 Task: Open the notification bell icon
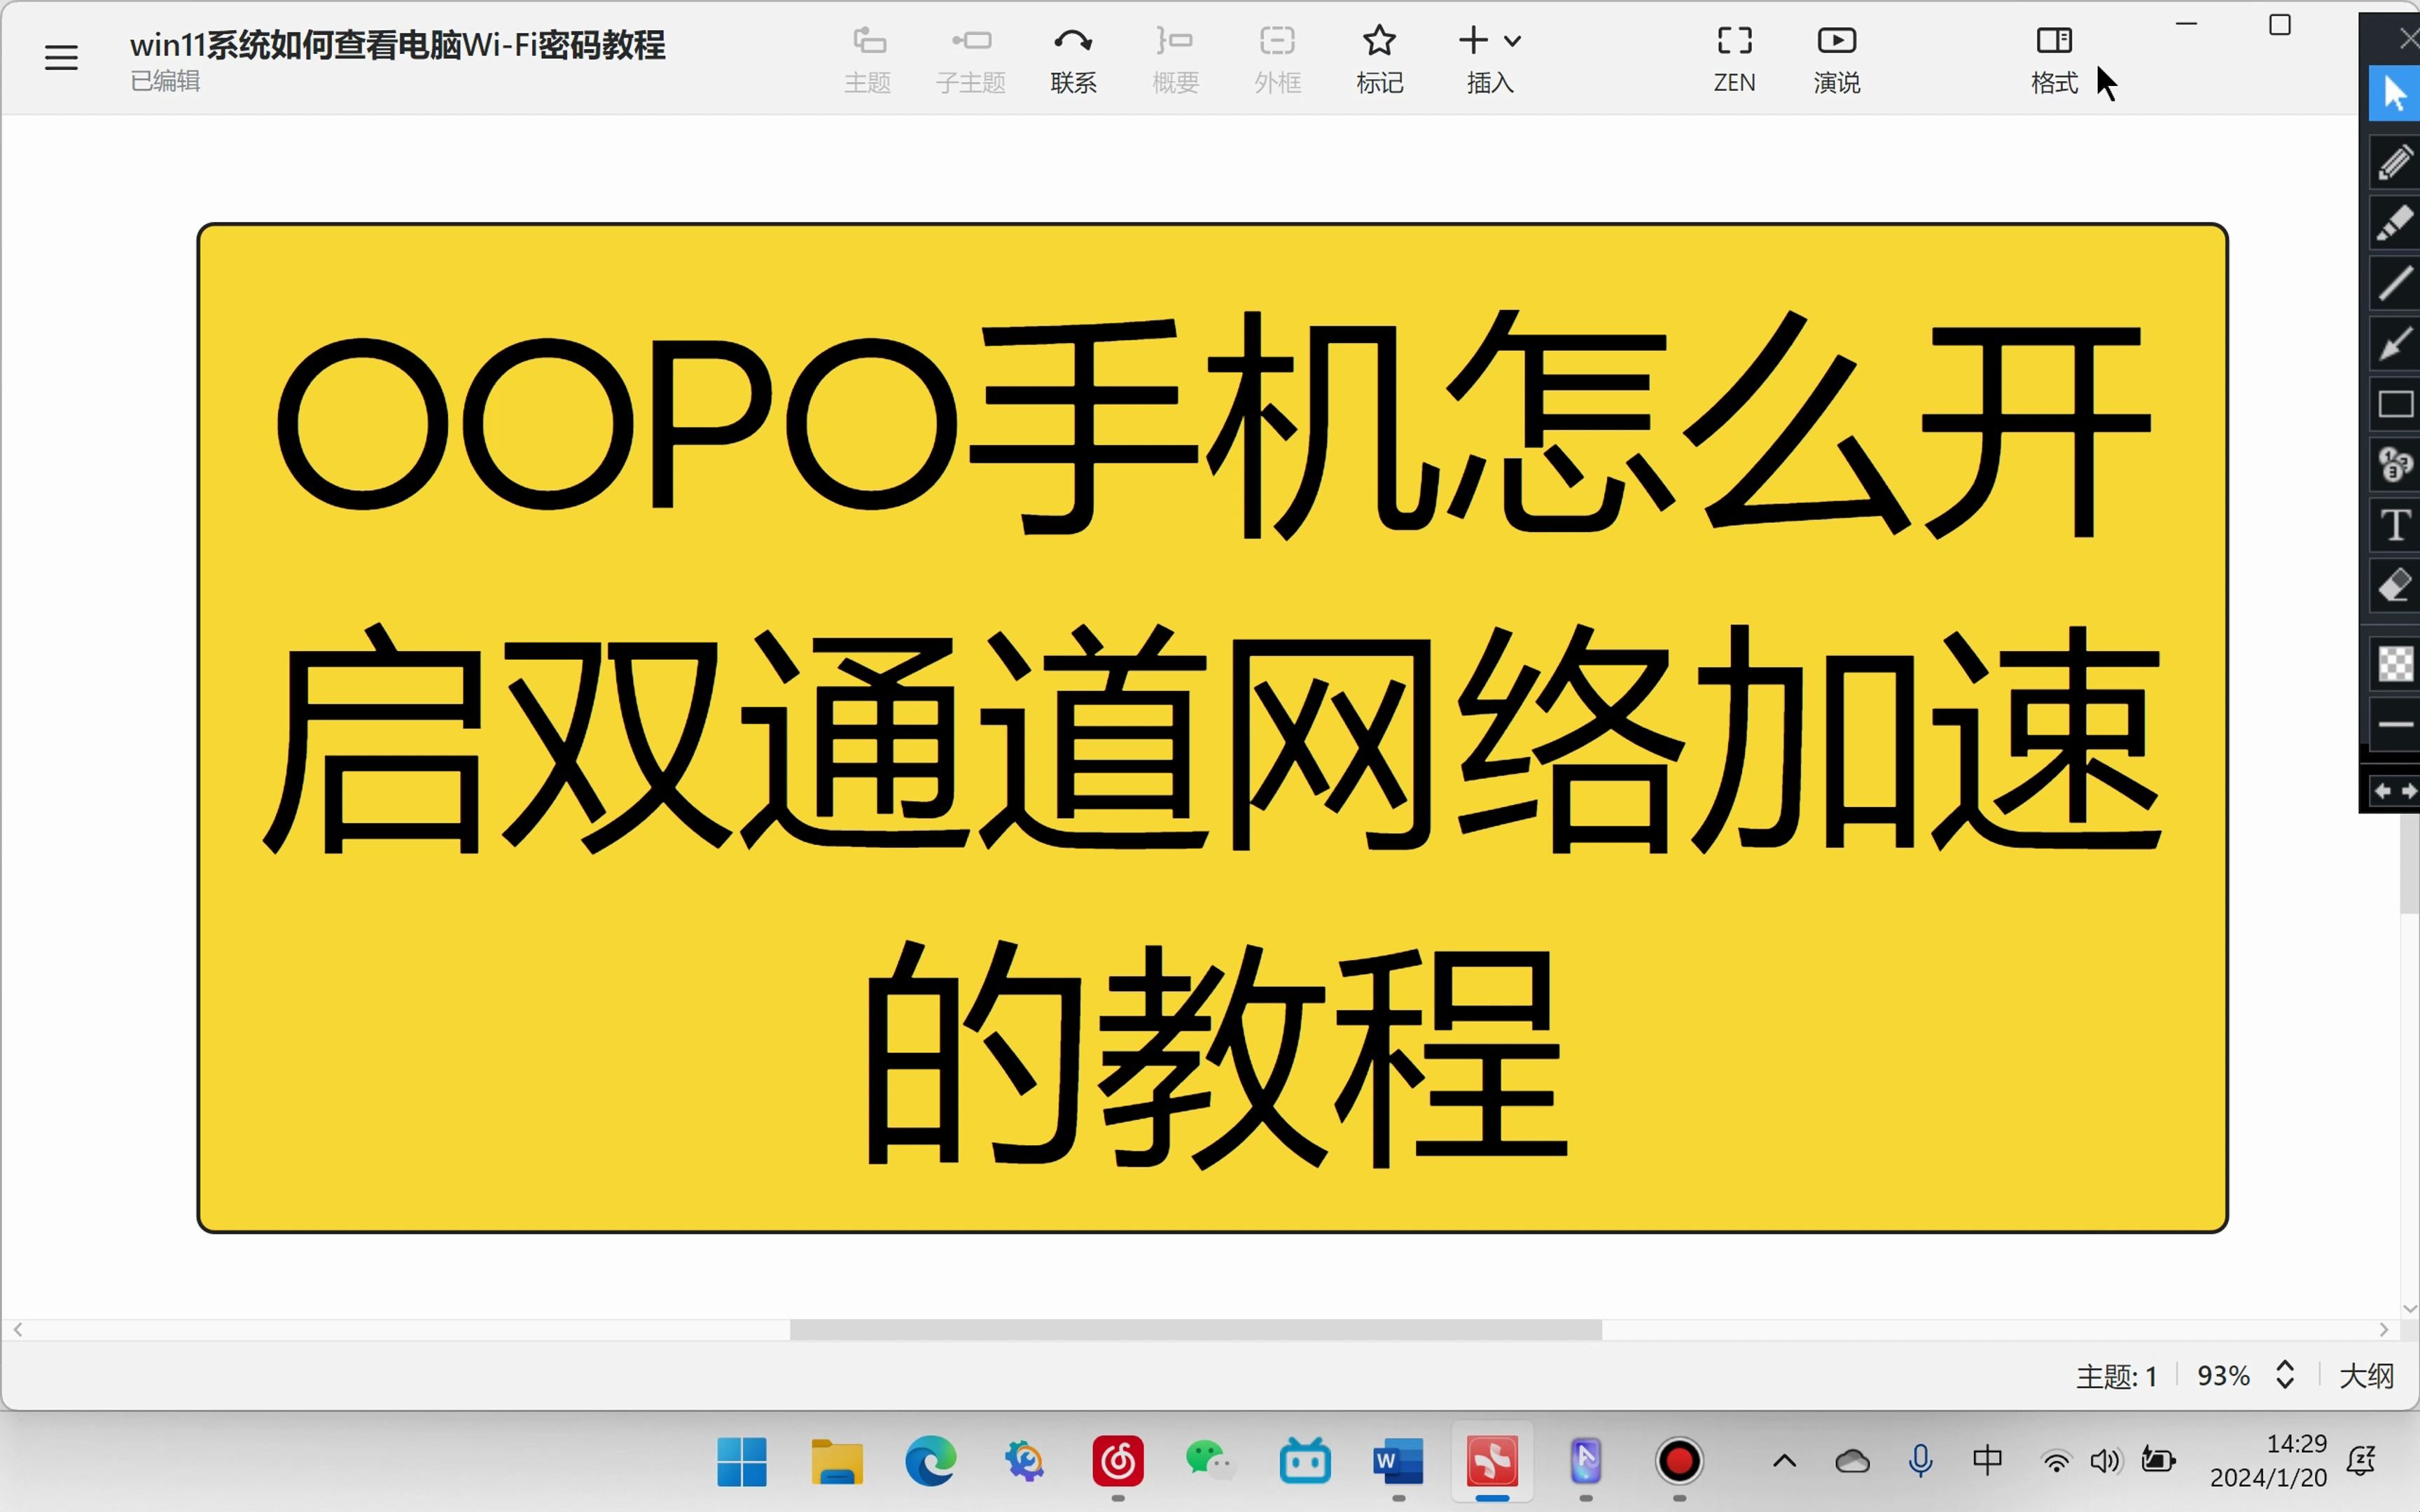coord(2361,1461)
